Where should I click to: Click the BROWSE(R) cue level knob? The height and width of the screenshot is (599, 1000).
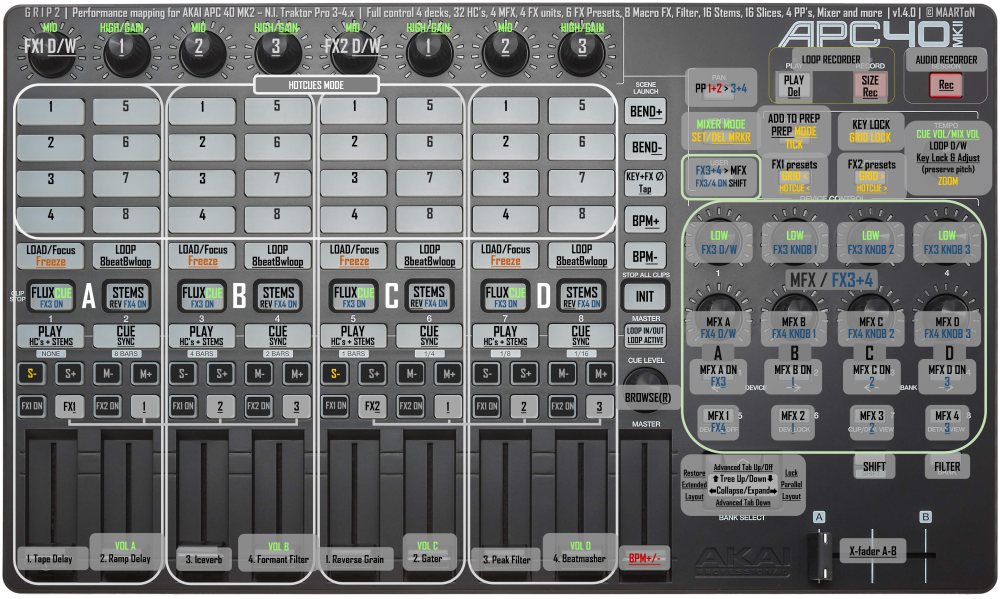click(x=647, y=391)
